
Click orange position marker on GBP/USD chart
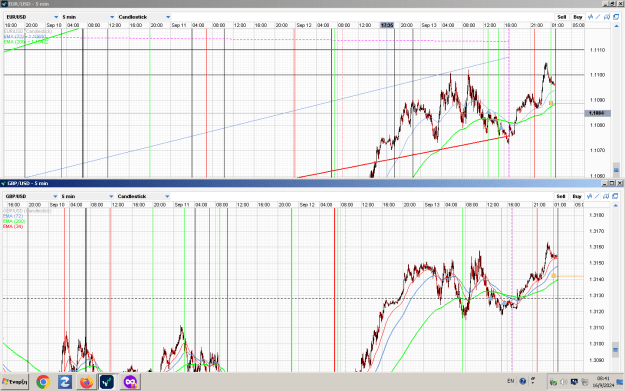[553, 276]
